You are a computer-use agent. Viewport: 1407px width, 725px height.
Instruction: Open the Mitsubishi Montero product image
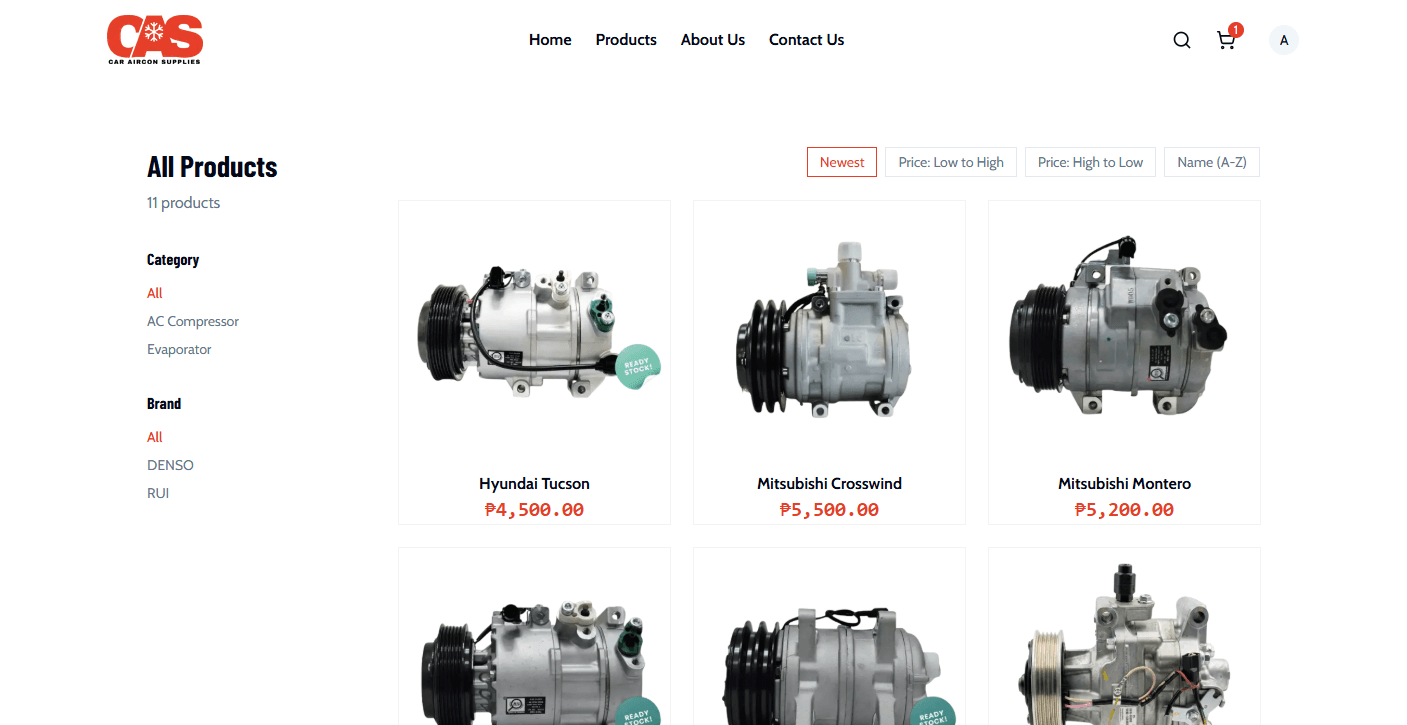click(1124, 332)
